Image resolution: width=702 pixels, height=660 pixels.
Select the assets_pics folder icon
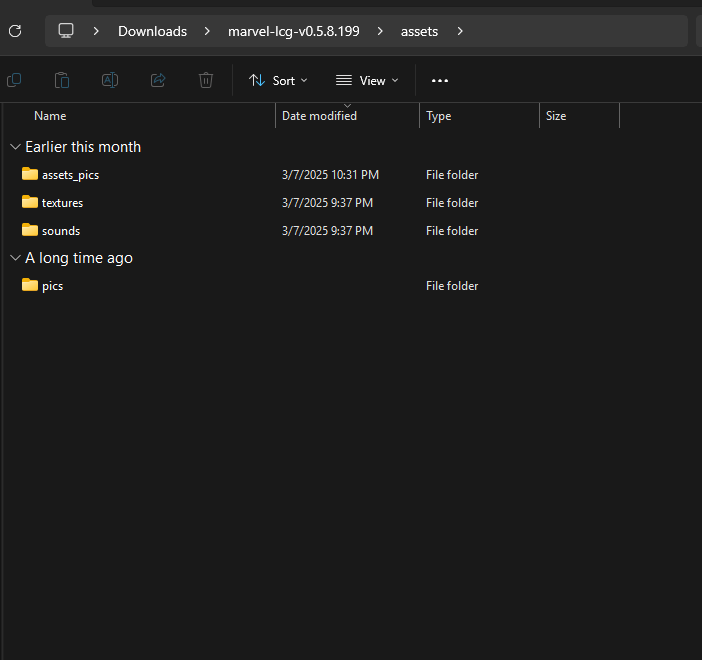(x=30, y=174)
